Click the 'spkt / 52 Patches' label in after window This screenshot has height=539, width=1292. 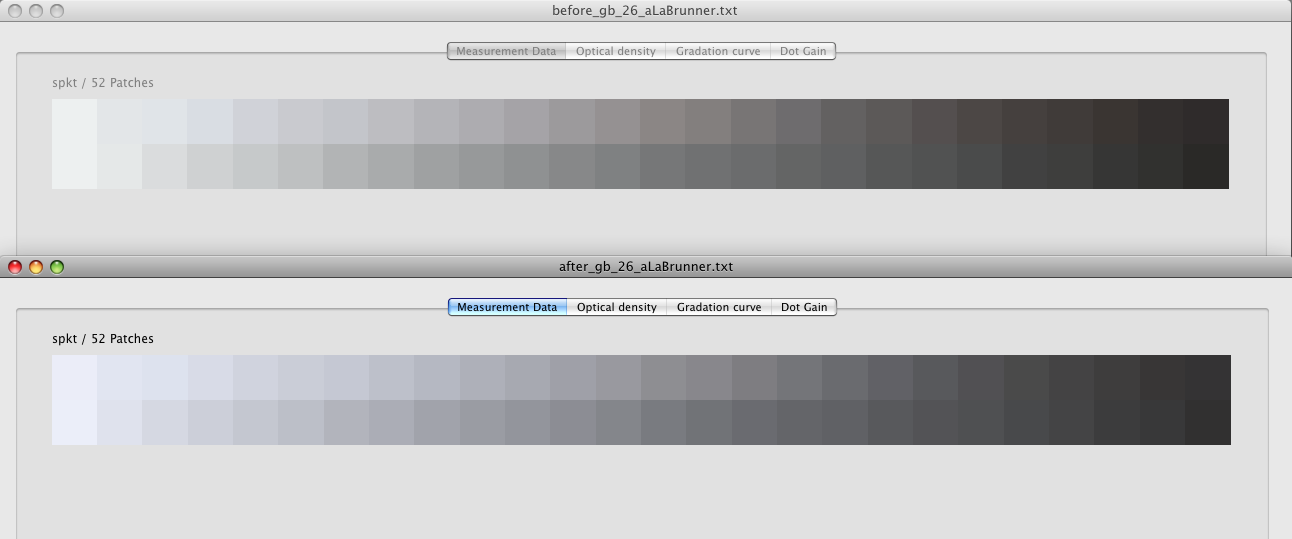click(x=103, y=339)
